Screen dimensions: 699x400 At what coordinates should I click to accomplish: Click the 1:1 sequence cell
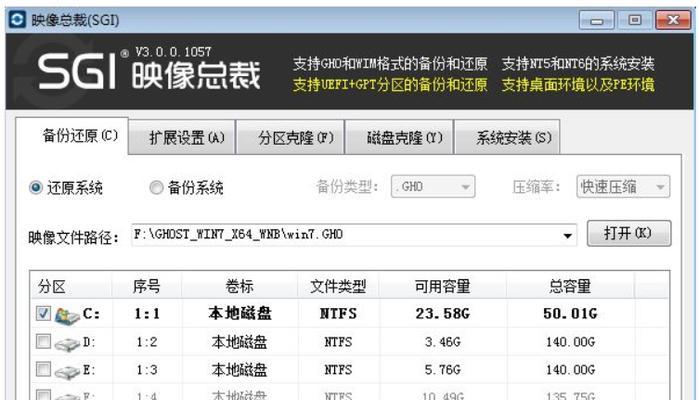tap(147, 314)
